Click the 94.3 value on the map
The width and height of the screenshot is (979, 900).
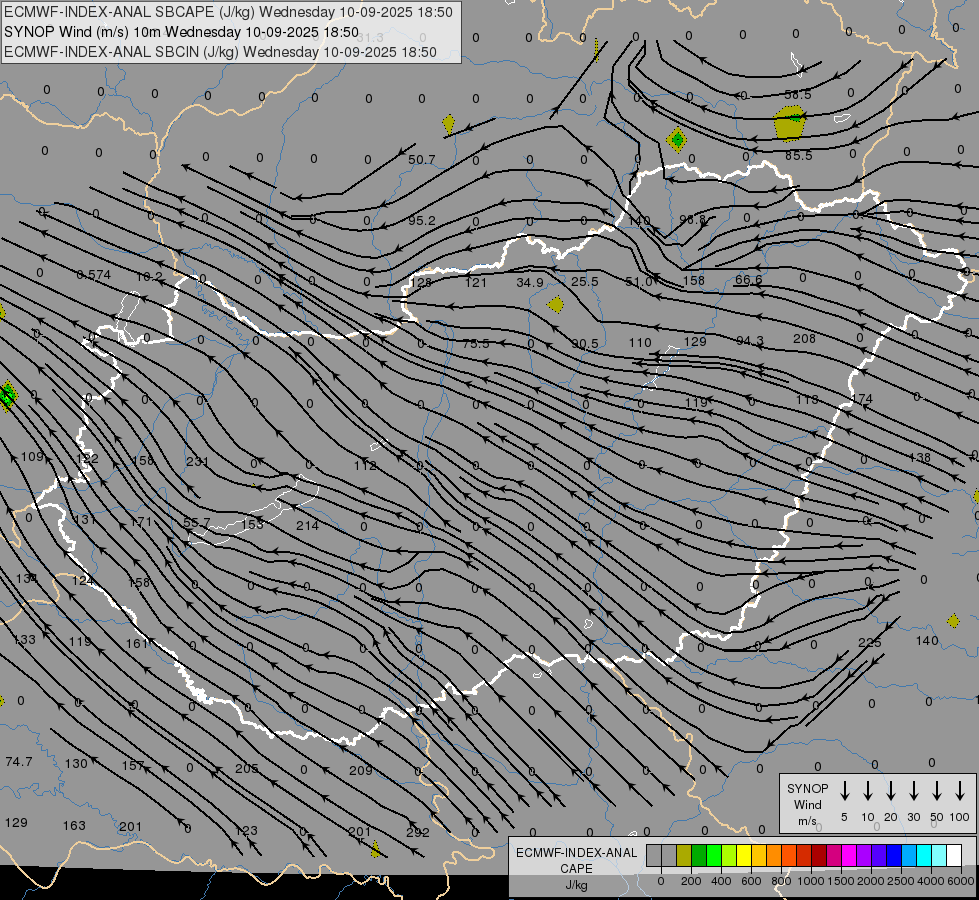point(750,341)
